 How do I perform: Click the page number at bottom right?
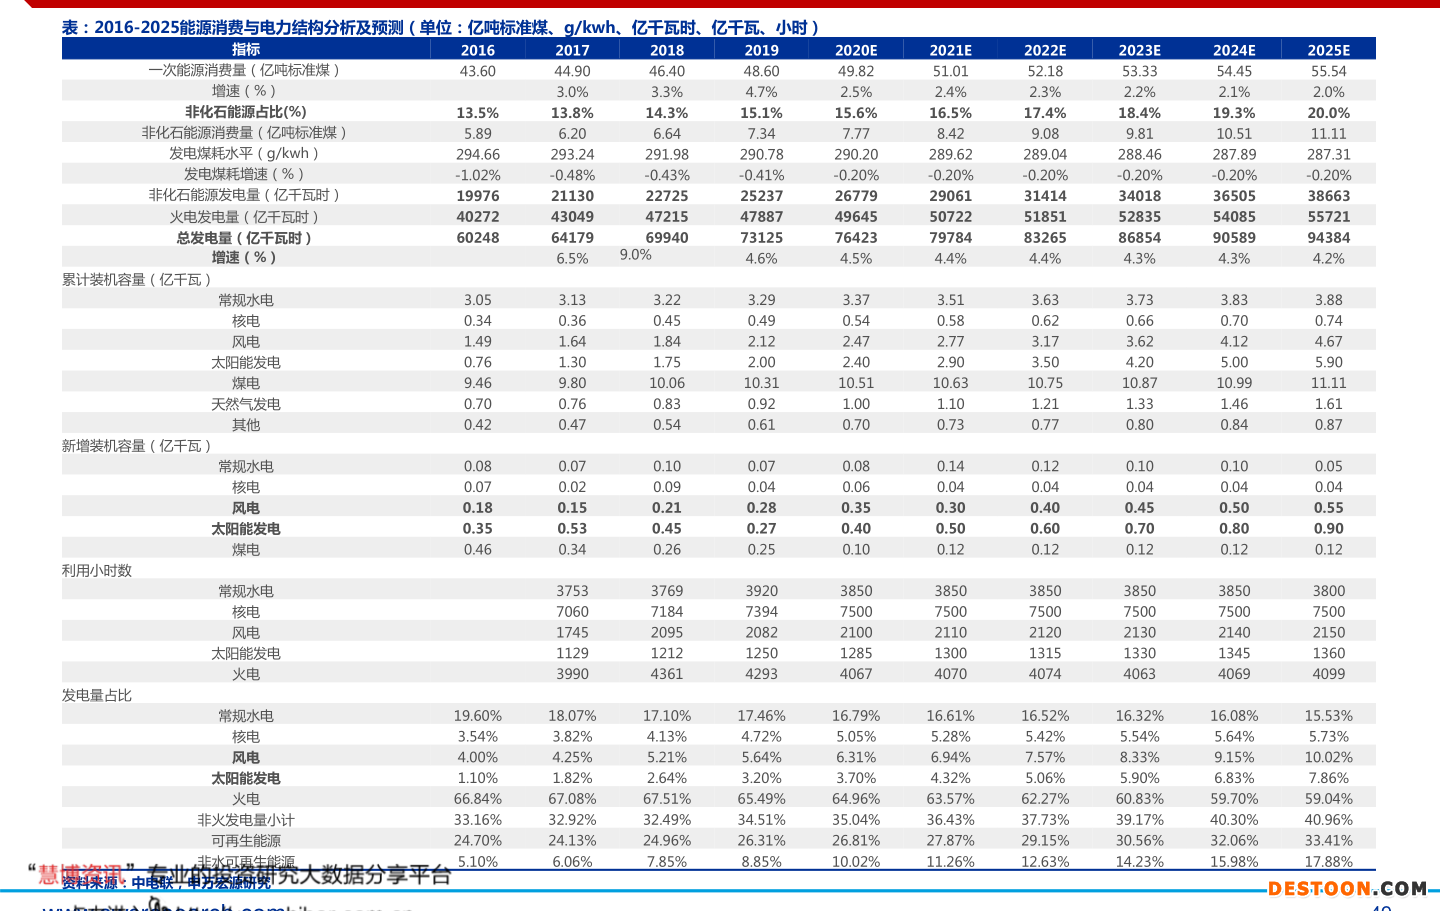point(1381,907)
